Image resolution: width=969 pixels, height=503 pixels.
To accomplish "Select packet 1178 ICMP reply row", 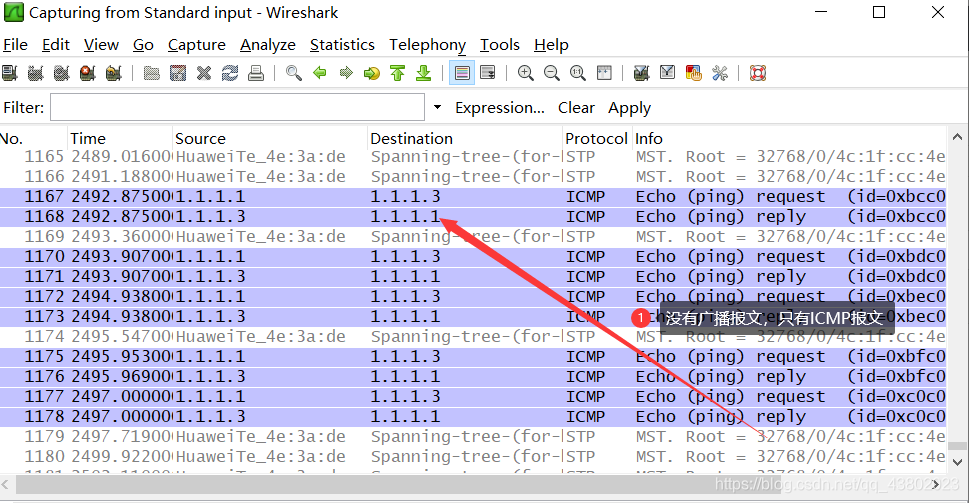I will [x=473, y=416].
